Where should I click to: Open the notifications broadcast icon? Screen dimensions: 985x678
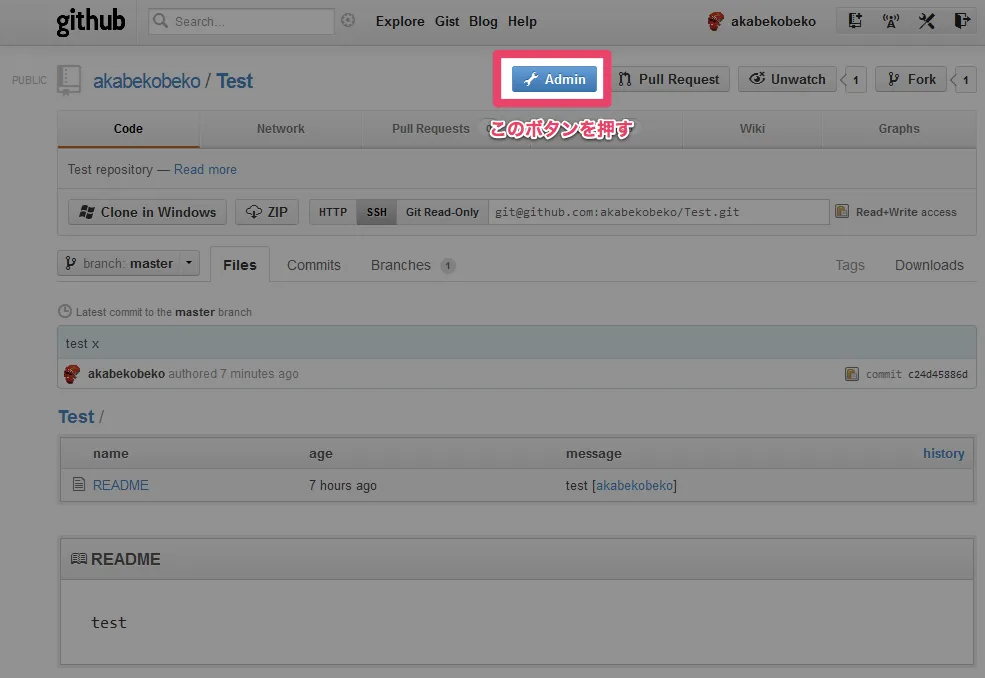[x=891, y=21]
